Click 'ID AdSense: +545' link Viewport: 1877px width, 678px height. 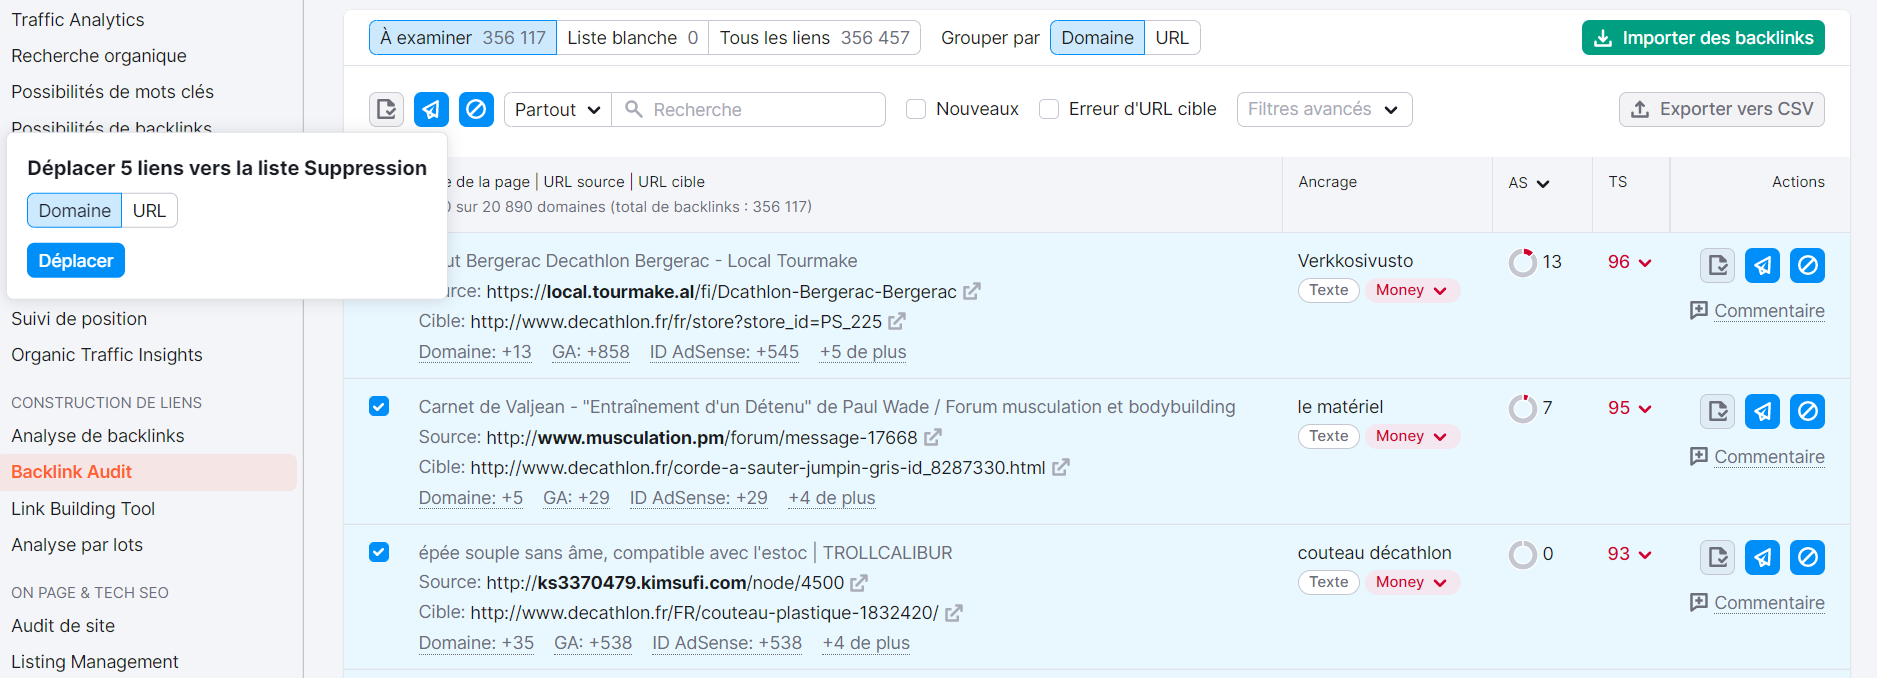click(x=724, y=352)
